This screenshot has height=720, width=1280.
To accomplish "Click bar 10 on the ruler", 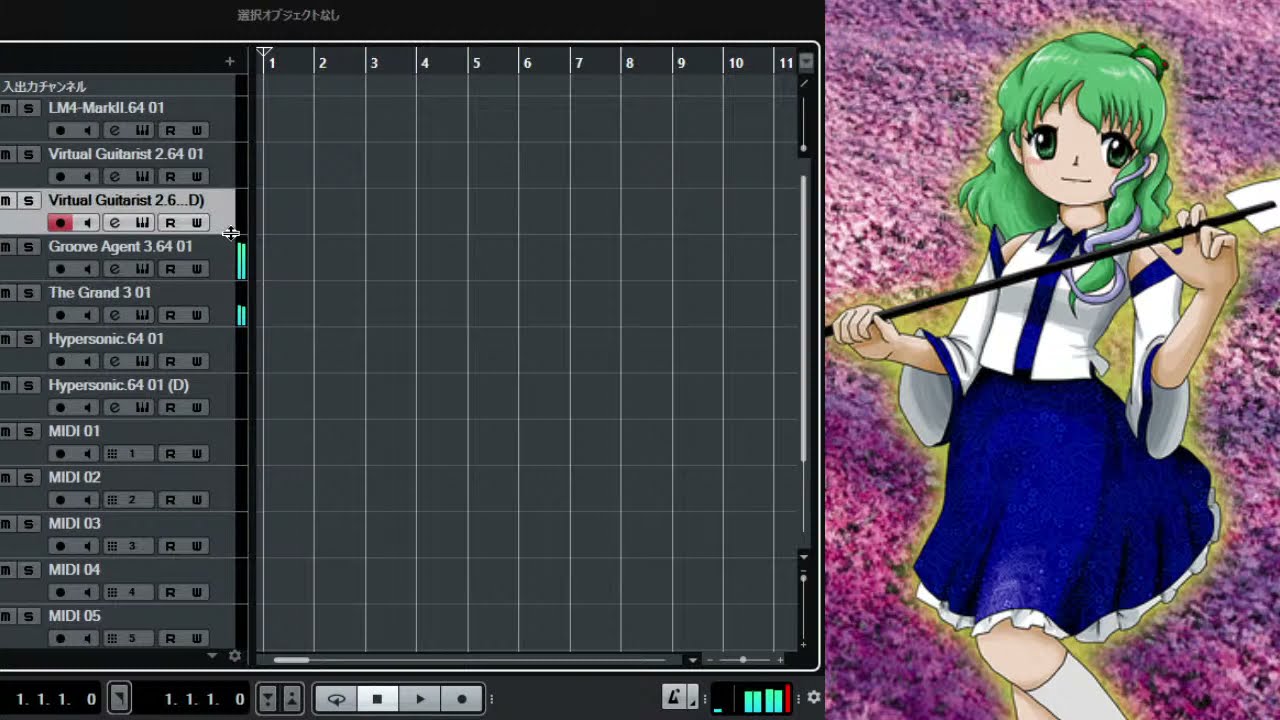I will [x=736, y=63].
